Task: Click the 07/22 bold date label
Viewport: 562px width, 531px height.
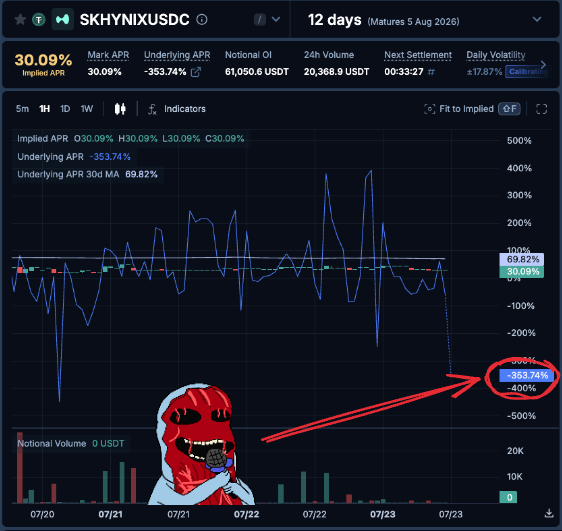Action: (x=246, y=515)
